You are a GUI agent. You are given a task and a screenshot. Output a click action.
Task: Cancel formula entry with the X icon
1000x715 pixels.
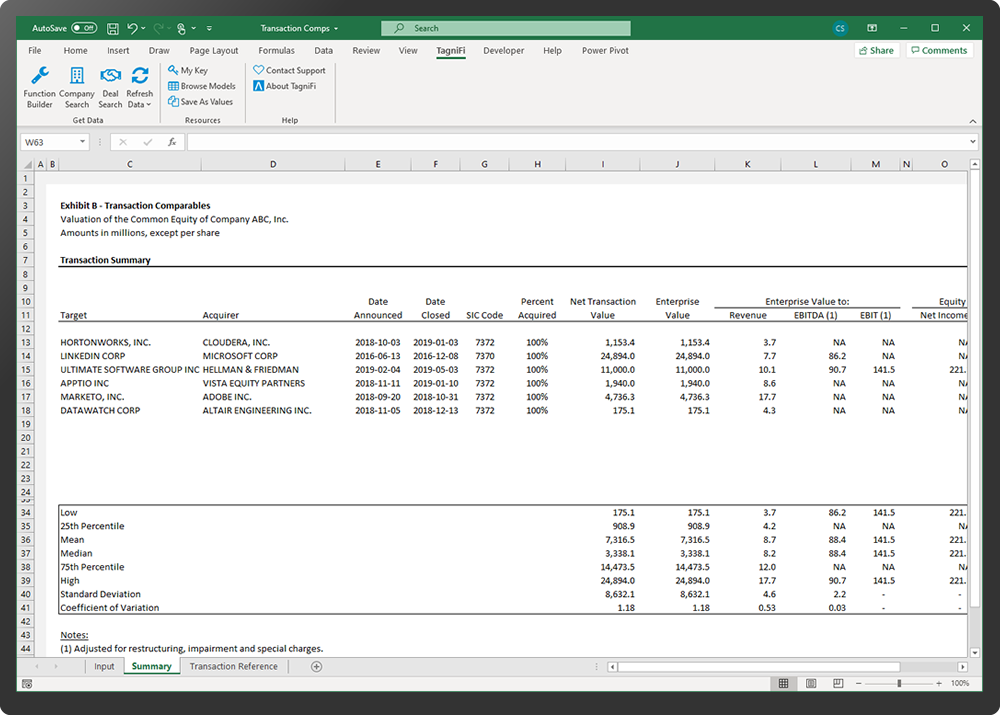(123, 142)
